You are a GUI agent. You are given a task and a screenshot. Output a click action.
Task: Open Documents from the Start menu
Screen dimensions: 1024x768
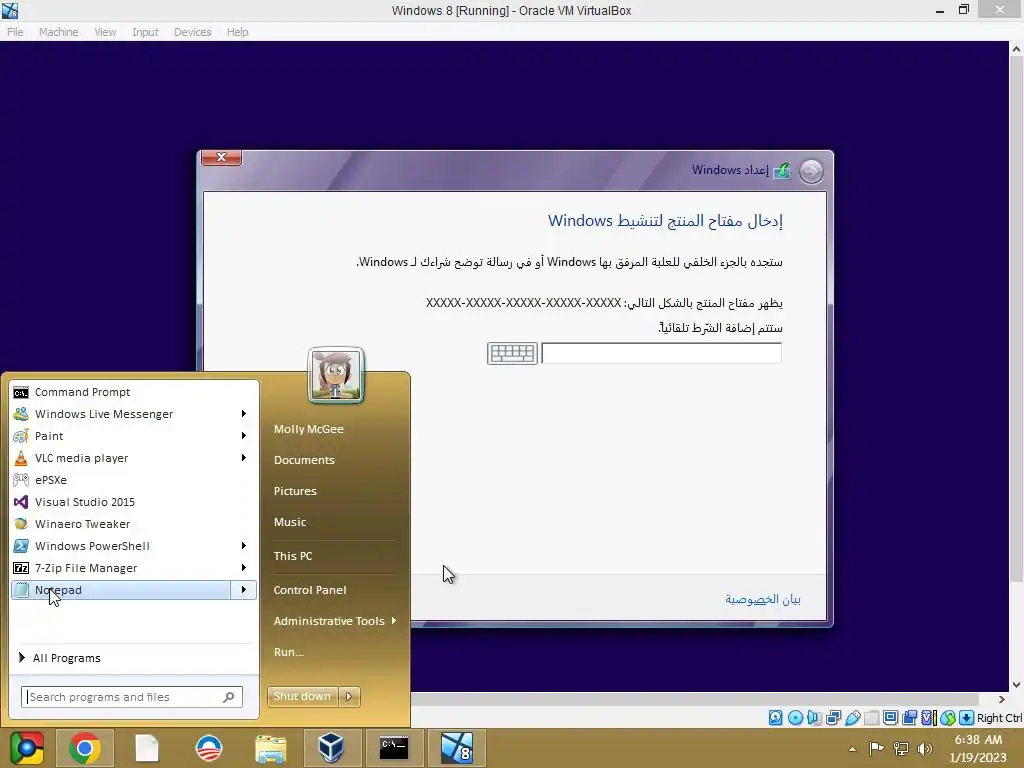(304, 460)
